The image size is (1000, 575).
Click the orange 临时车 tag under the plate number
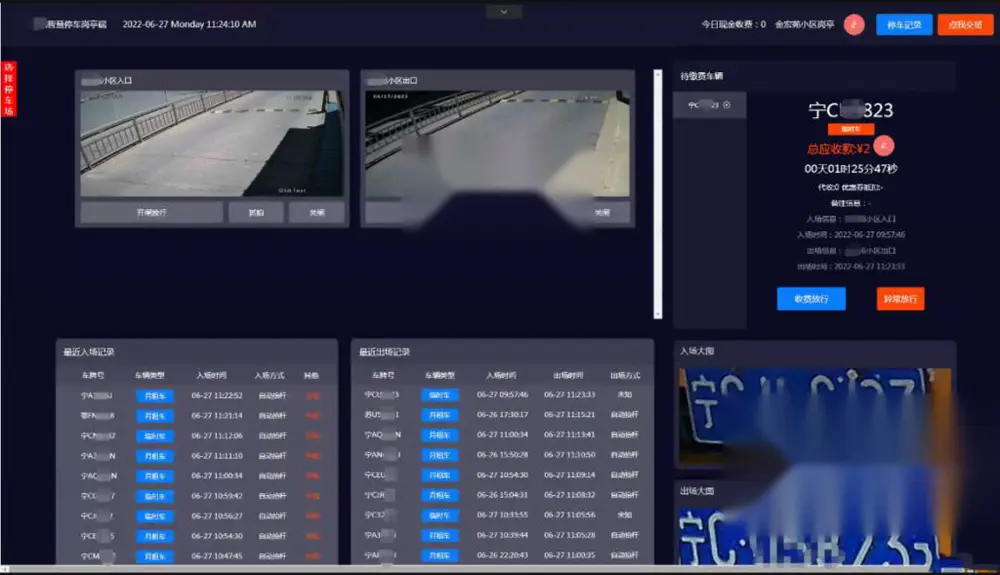click(851, 129)
